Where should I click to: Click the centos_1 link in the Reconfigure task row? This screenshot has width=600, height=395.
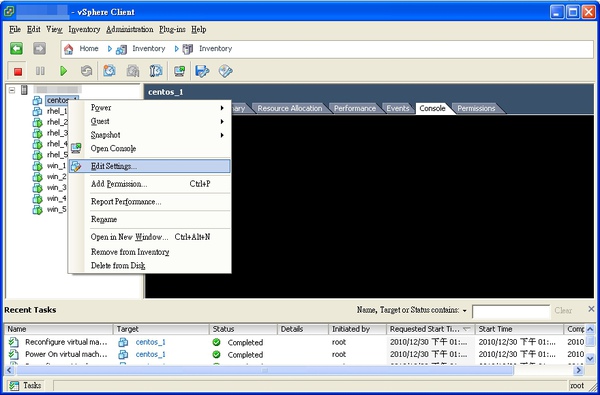point(150,342)
